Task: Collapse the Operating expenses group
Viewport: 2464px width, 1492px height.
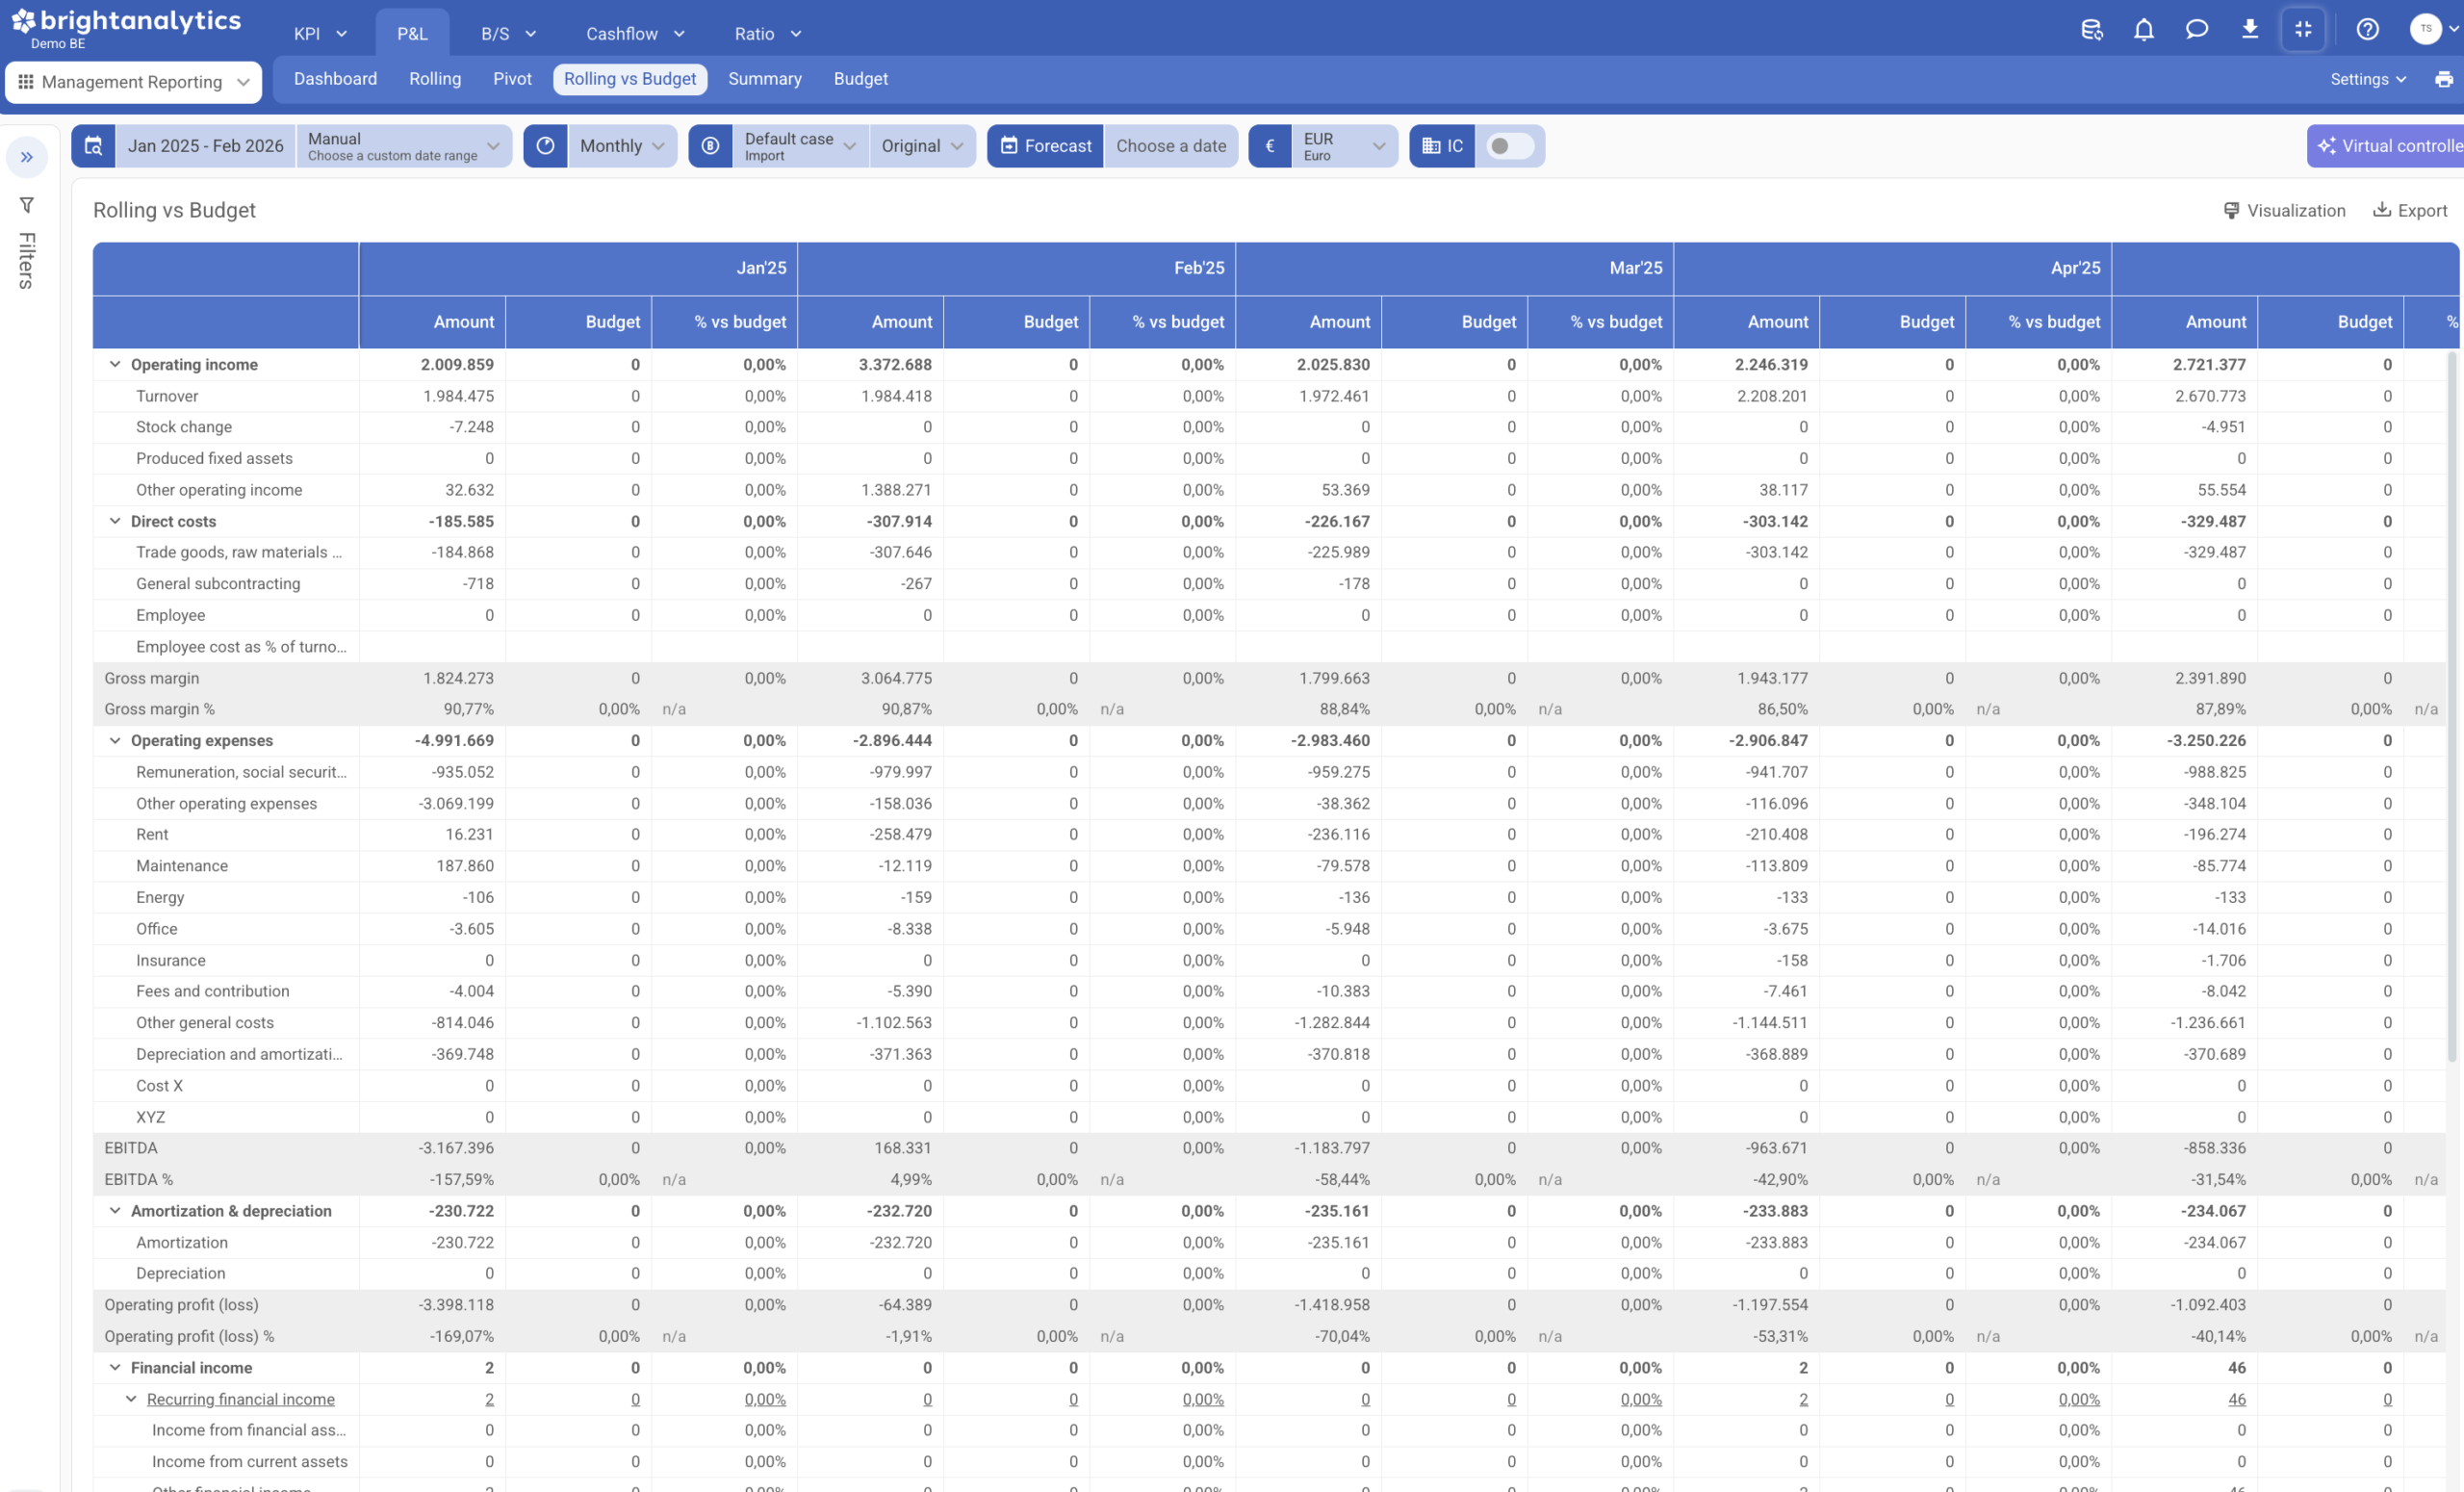Action: click(115, 740)
